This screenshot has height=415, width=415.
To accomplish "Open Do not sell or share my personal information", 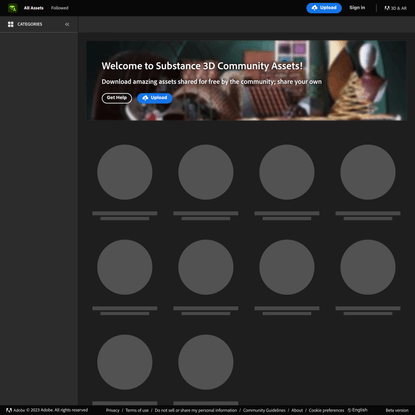I will coord(196,410).
